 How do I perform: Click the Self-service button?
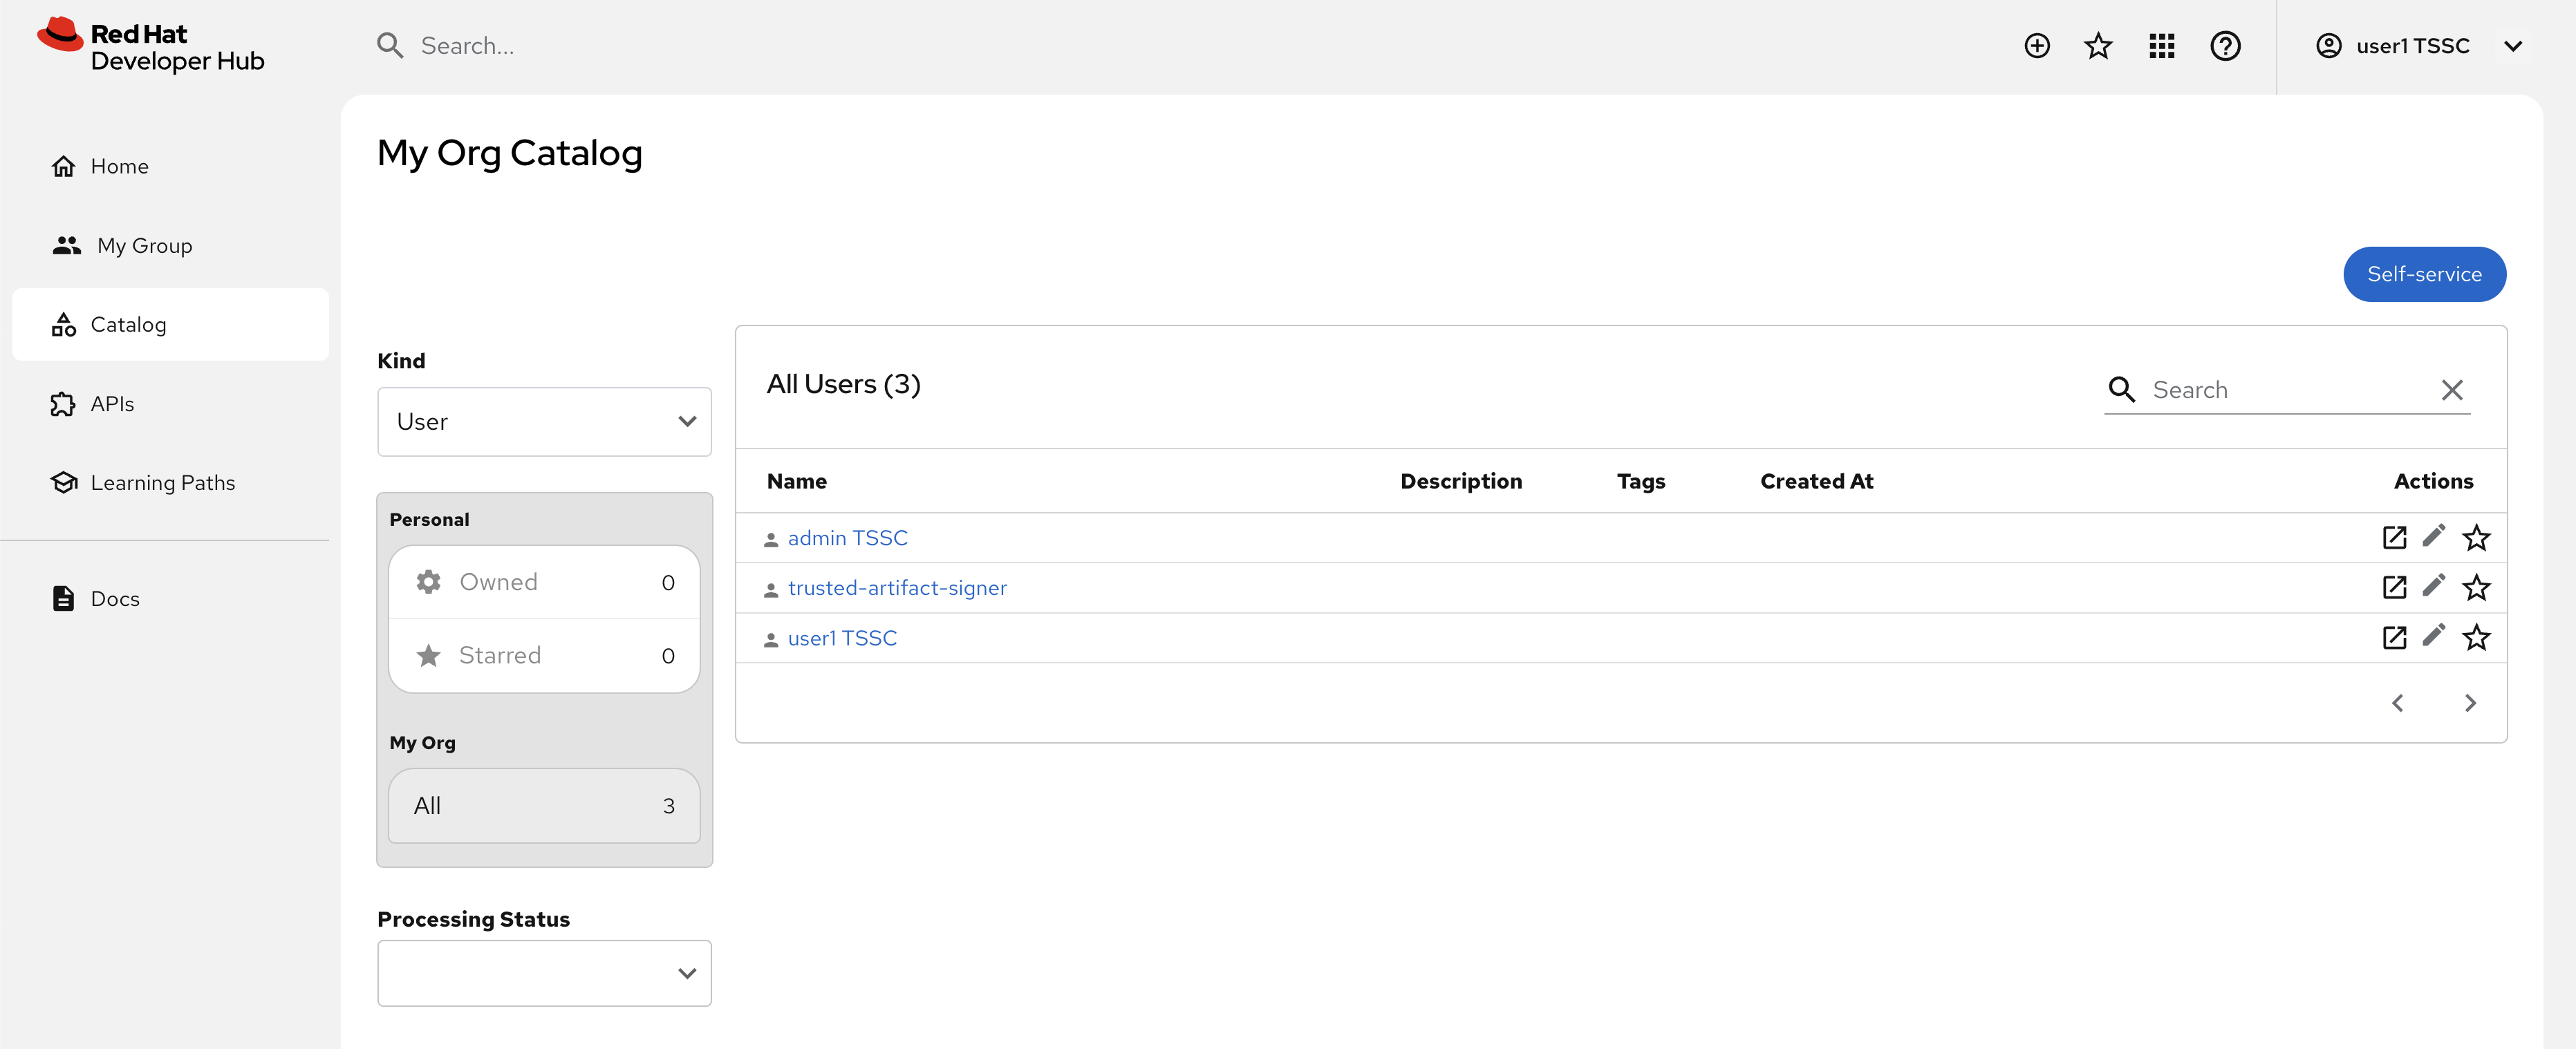[x=2424, y=273]
